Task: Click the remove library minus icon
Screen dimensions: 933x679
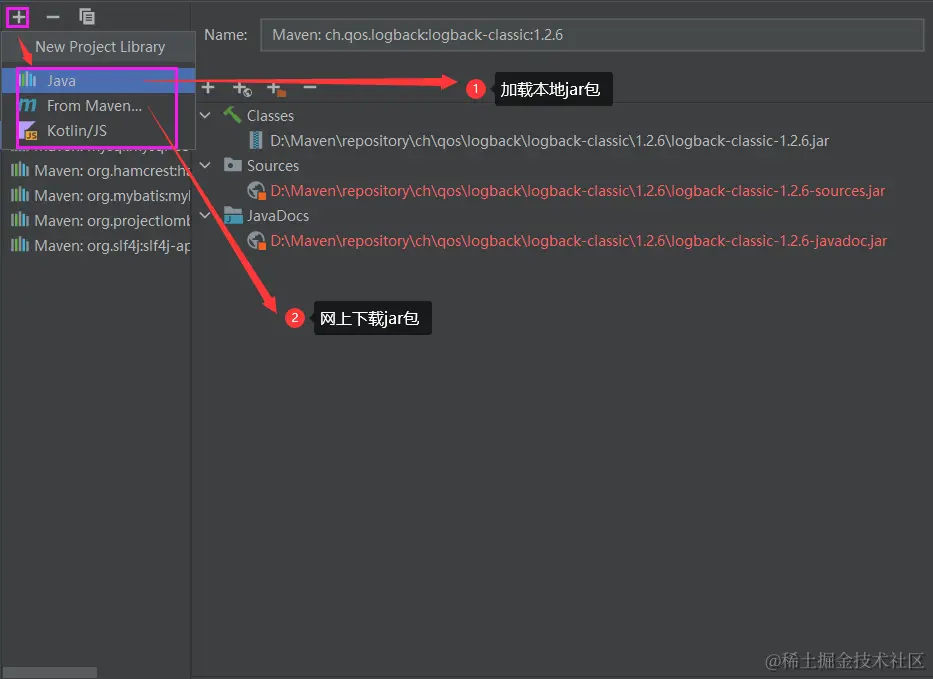Action: click(x=53, y=17)
